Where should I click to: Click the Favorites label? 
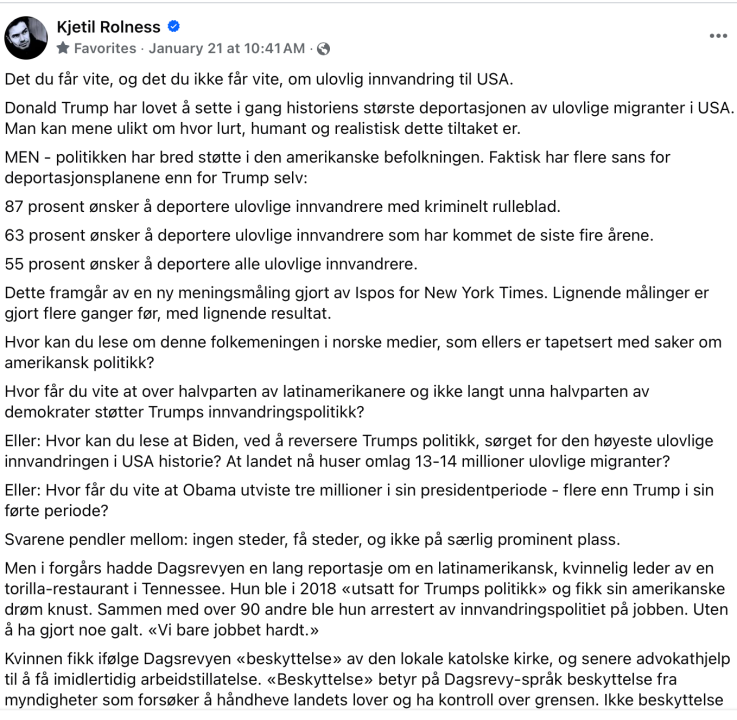[103, 48]
